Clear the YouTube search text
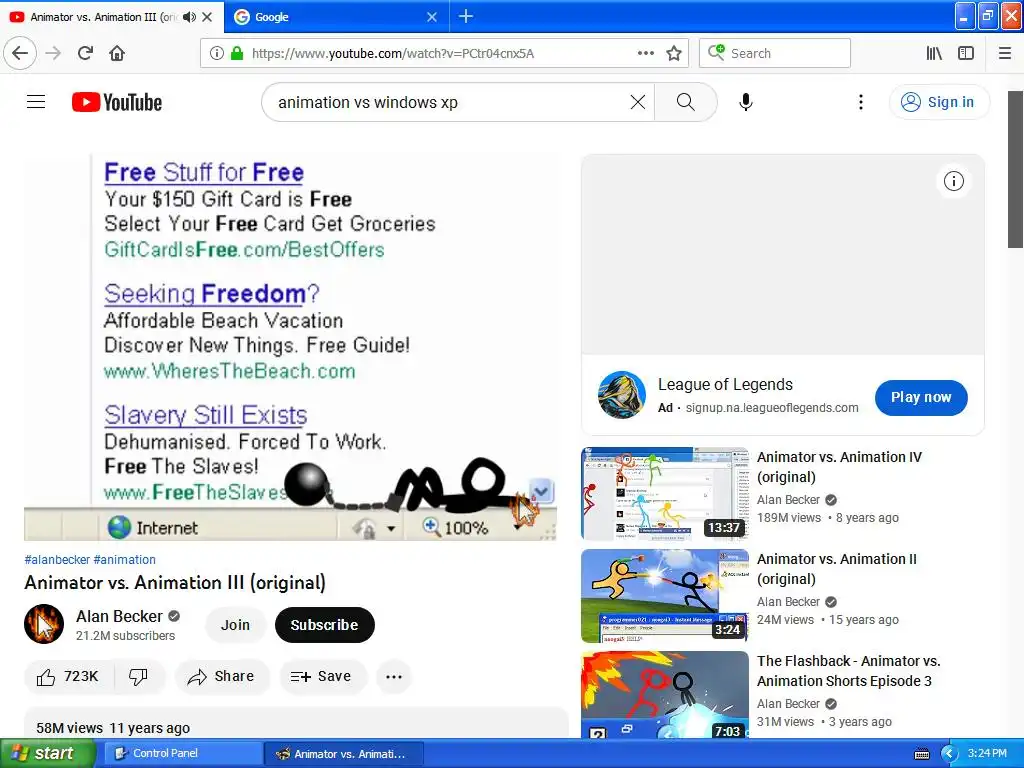This screenshot has width=1024, height=768. 638,102
